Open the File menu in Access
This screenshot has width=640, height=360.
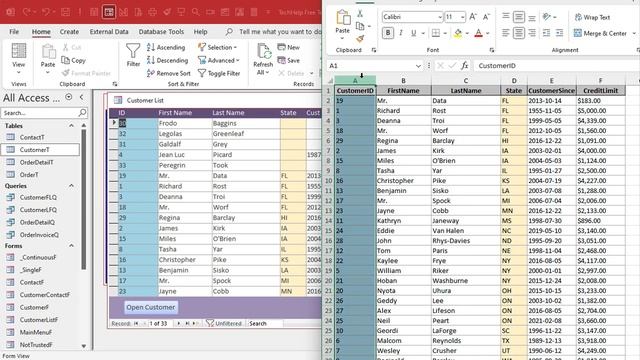tap(14, 31)
